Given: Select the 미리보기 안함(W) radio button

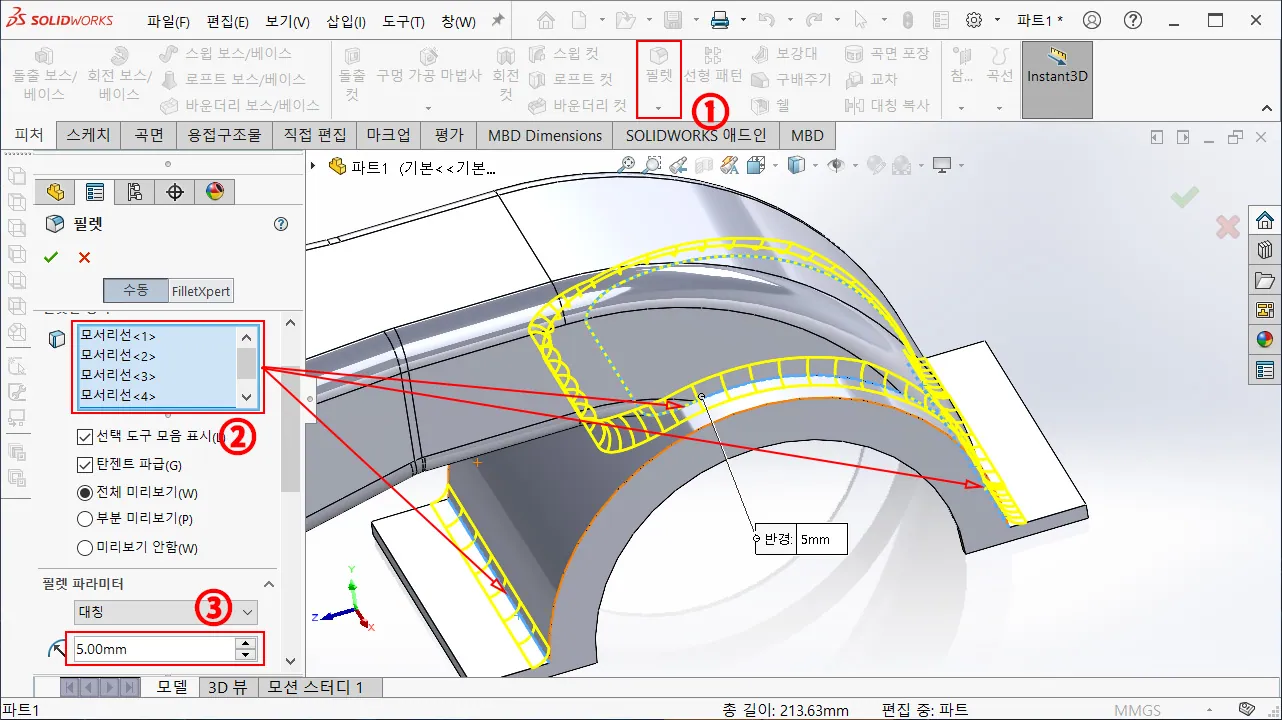Looking at the screenshot, I should [85, 547].
